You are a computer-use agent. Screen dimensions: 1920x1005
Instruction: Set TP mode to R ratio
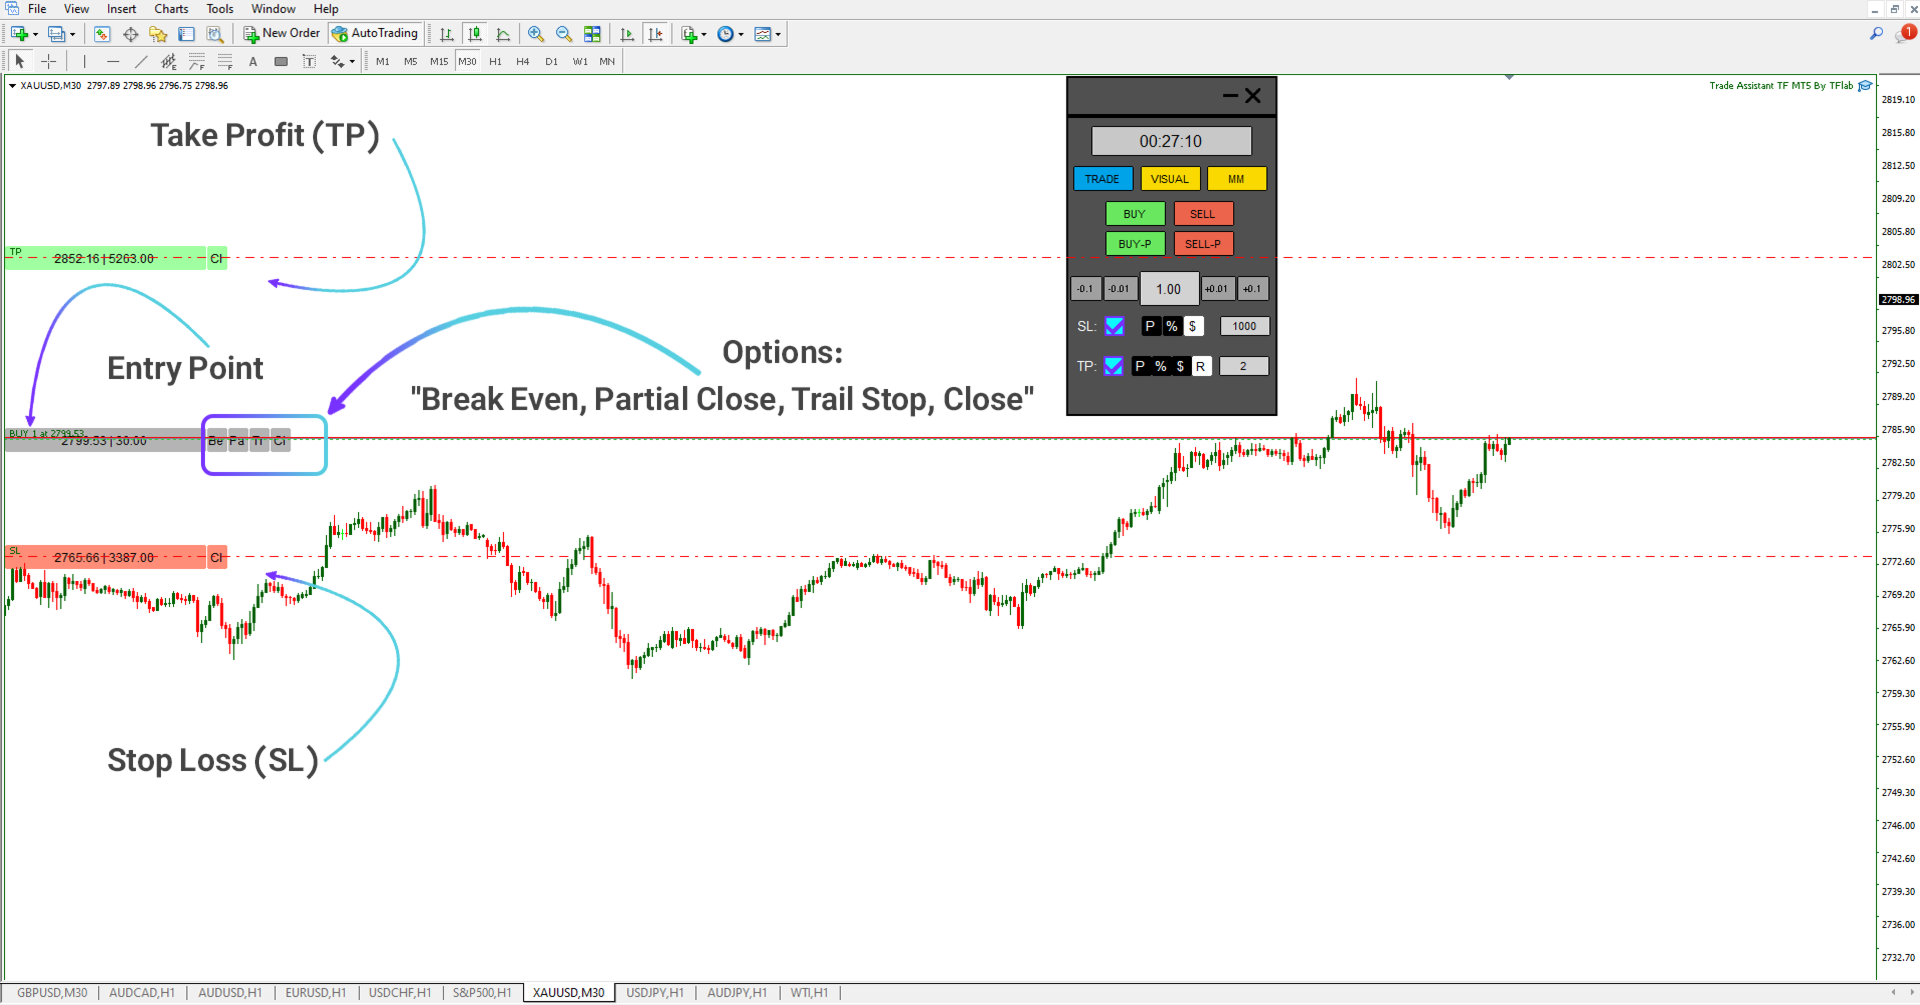tap(1201, 366)
